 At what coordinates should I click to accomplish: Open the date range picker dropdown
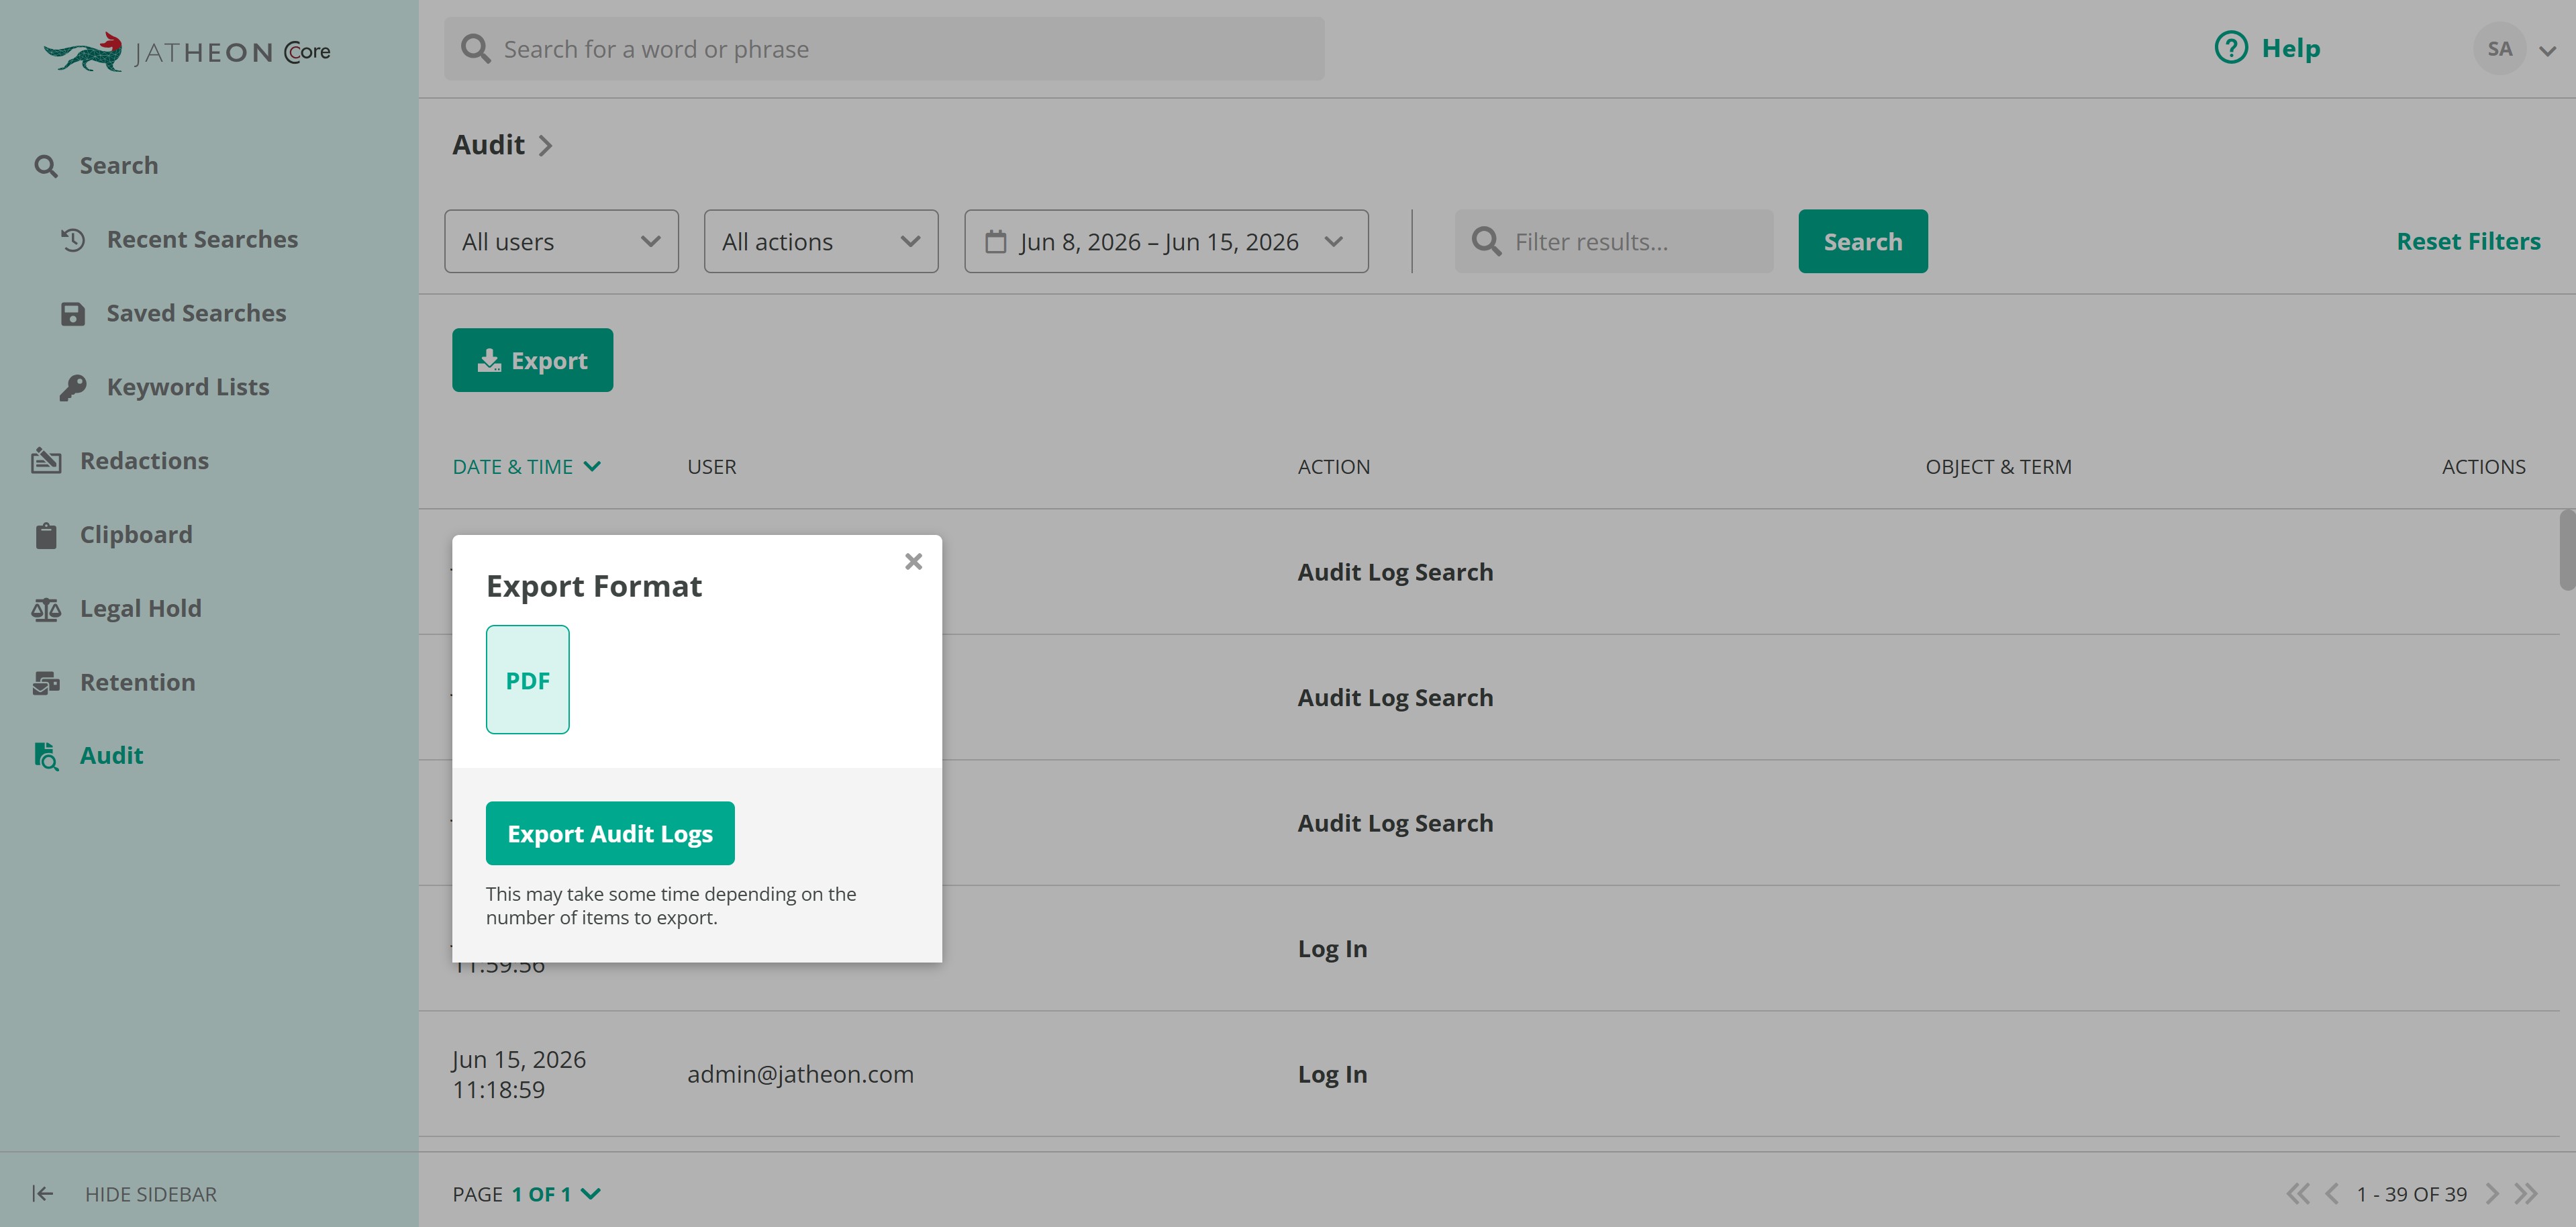pyautogui.click(x=1166, y=241)
